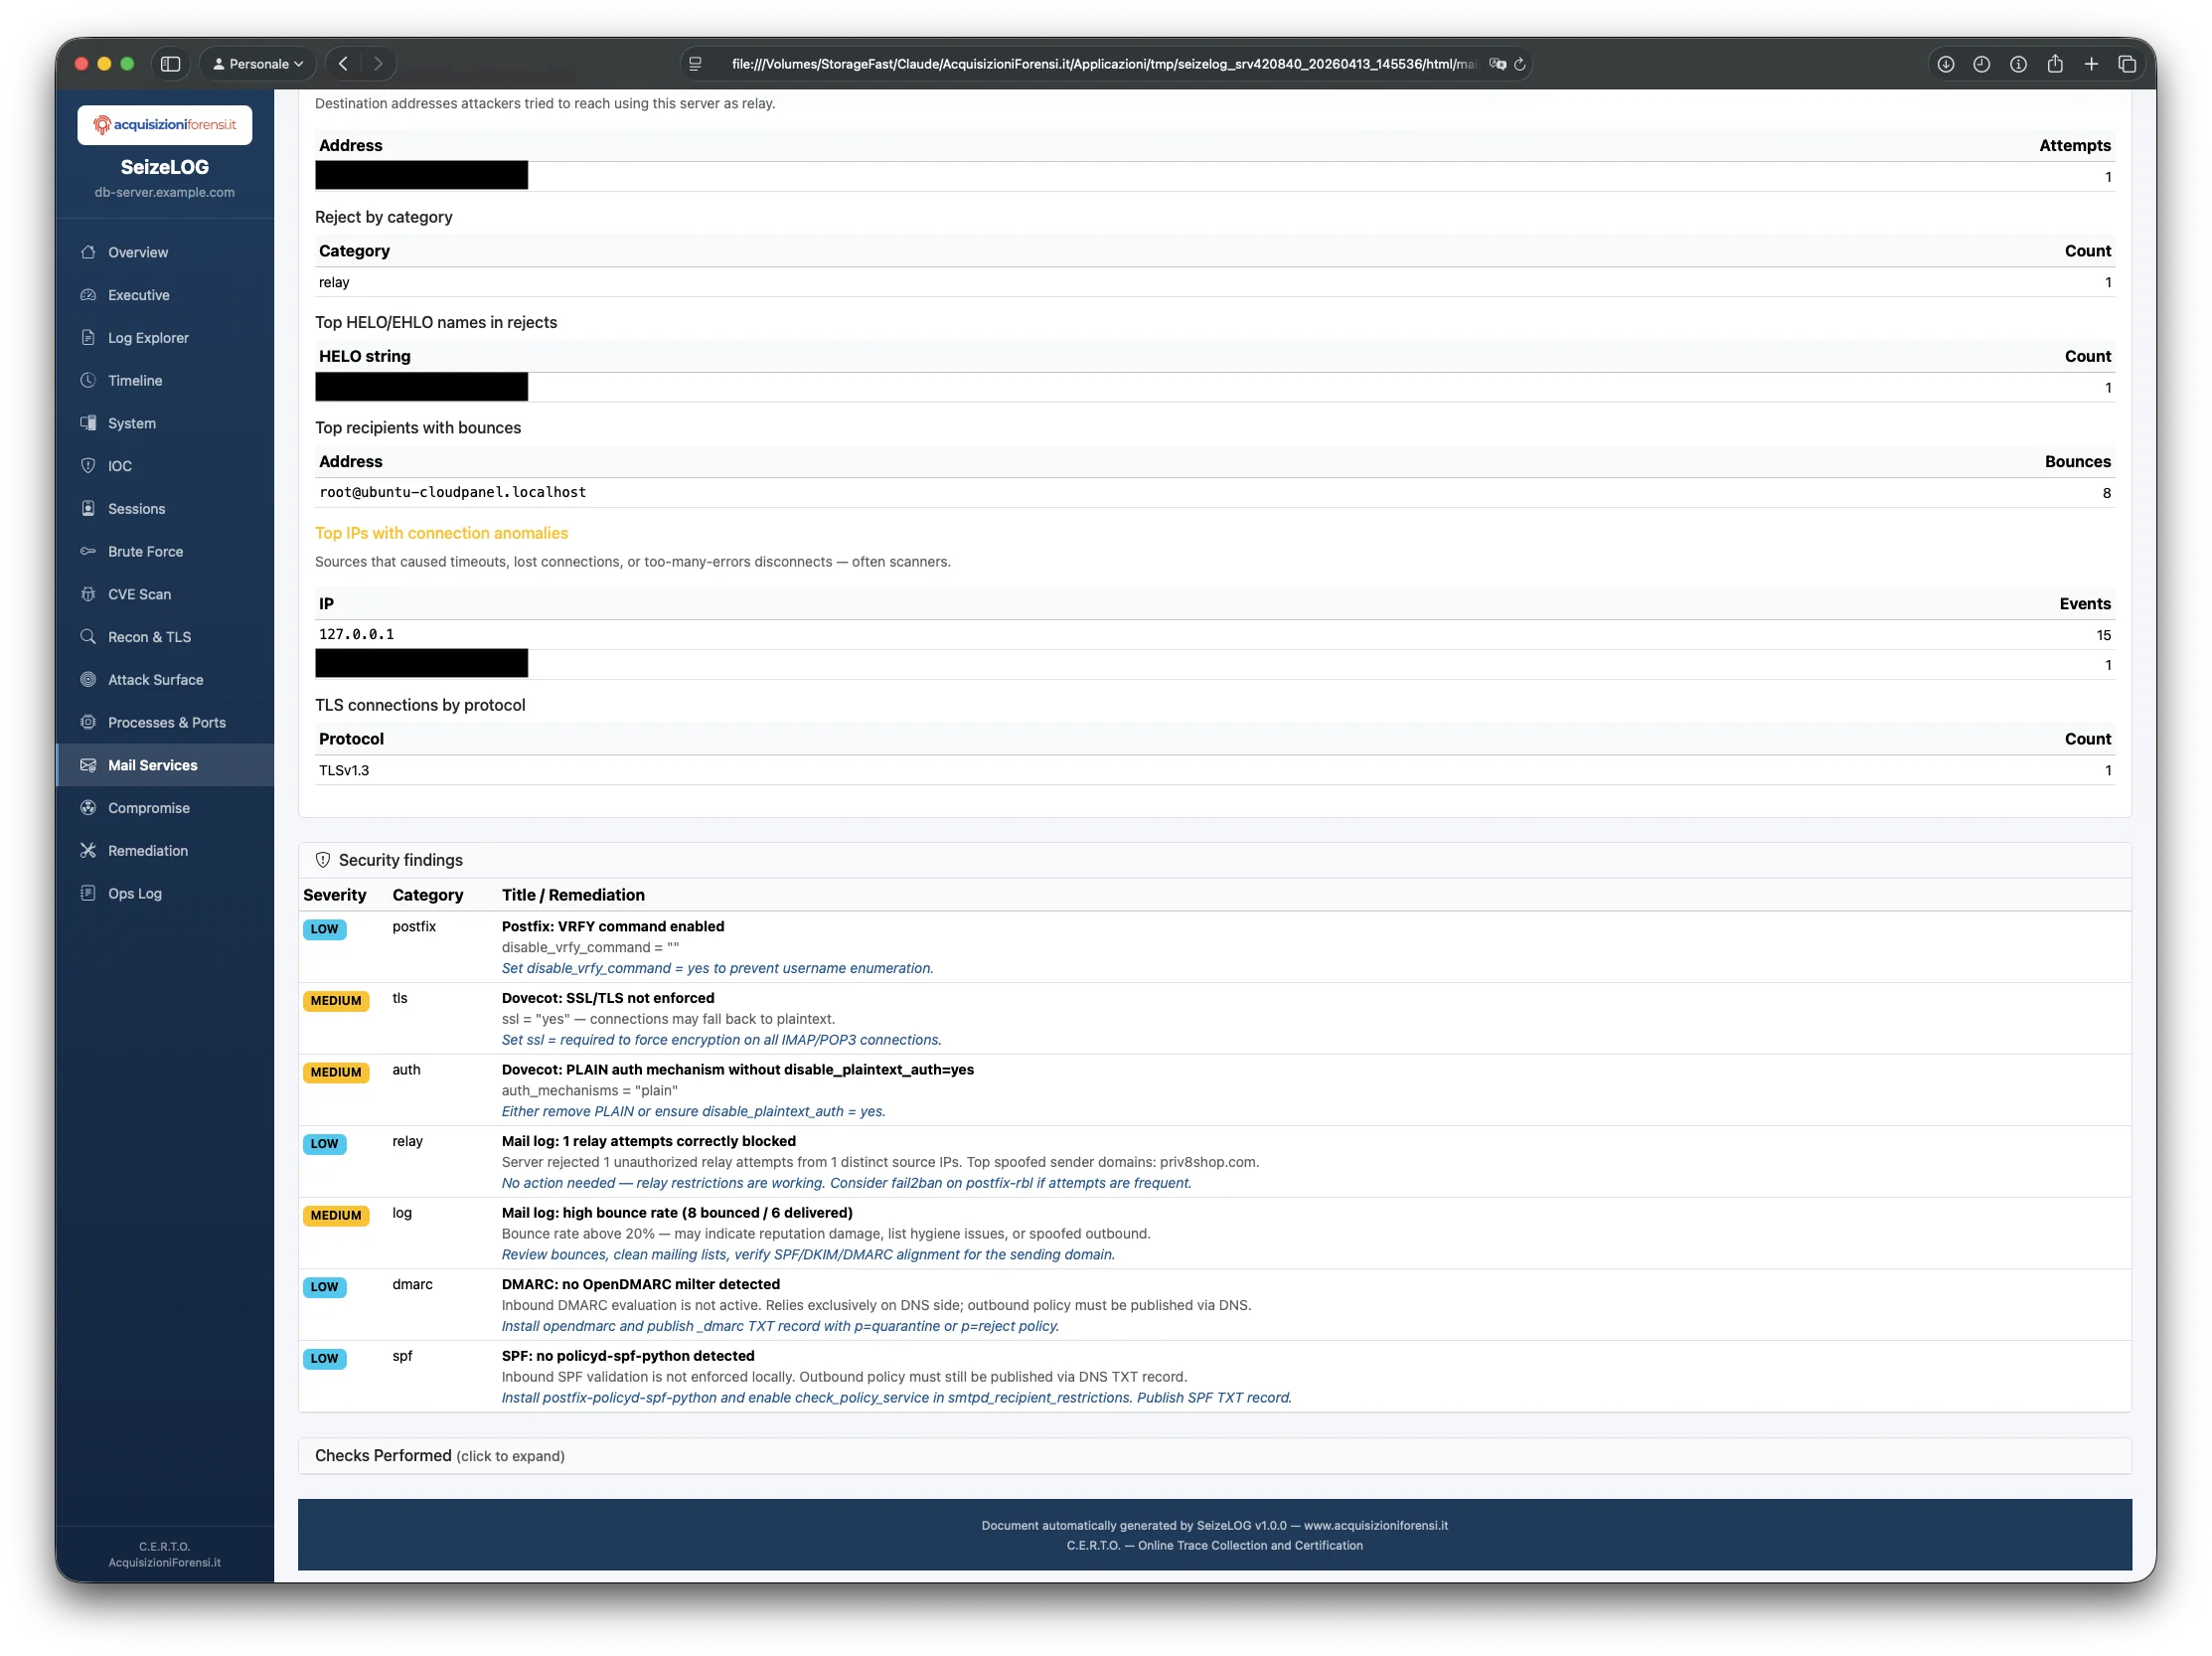Open the Remediation scissors icon

click(89, 850)
